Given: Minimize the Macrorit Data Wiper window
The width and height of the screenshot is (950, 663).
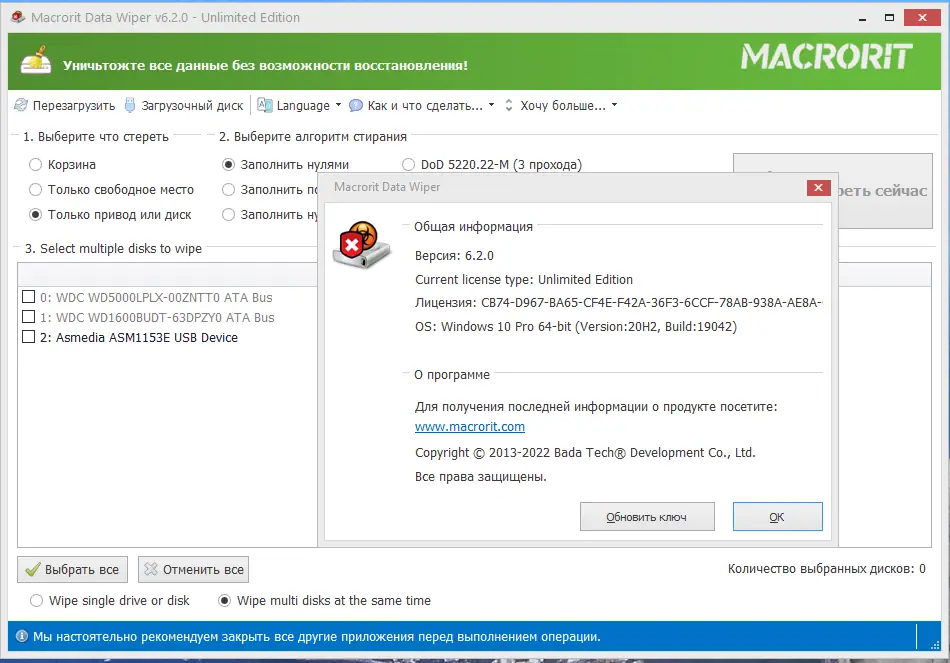Looking at the screenshot, I should click(x=862, y=18).
